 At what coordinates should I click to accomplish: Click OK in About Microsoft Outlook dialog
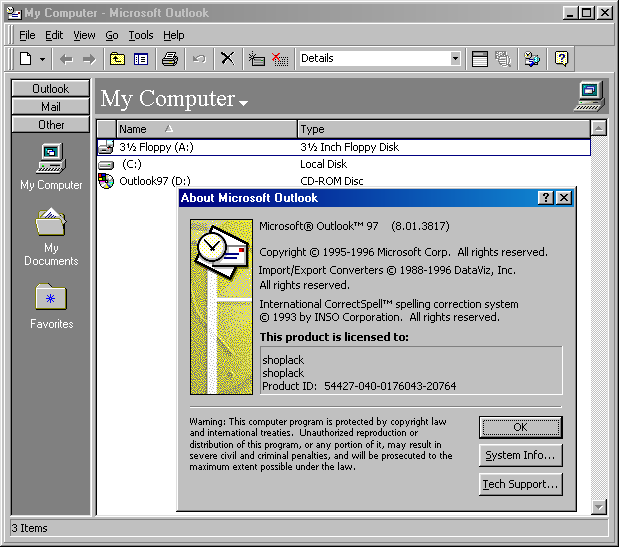tap(520, 427)
